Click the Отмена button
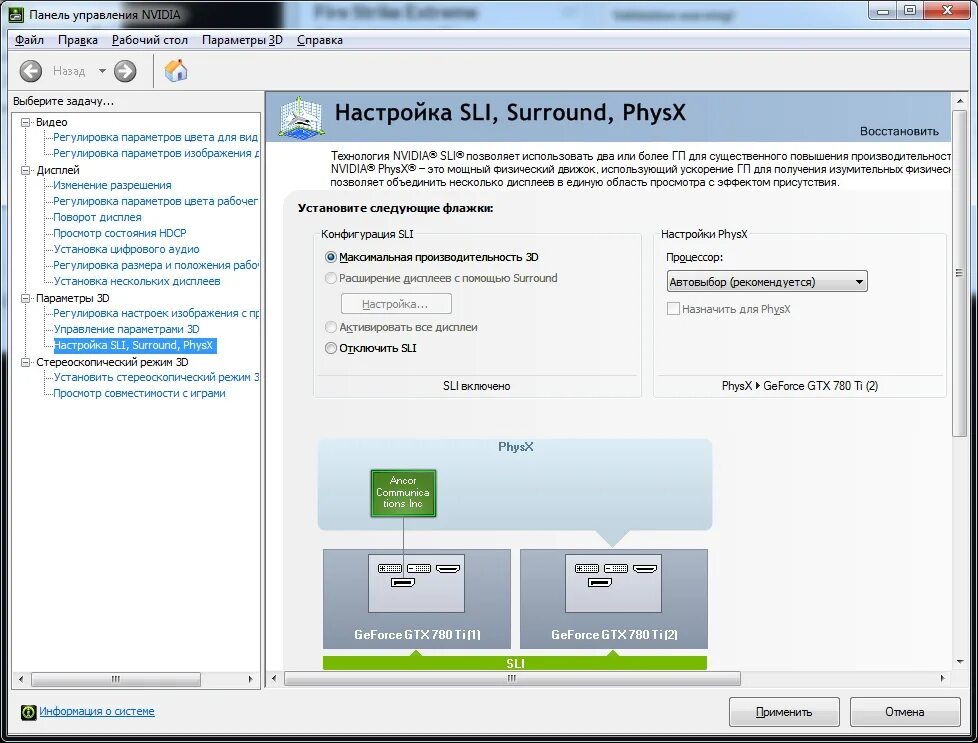The height and width of the screenshot is (743, 978). click(904, 712)
